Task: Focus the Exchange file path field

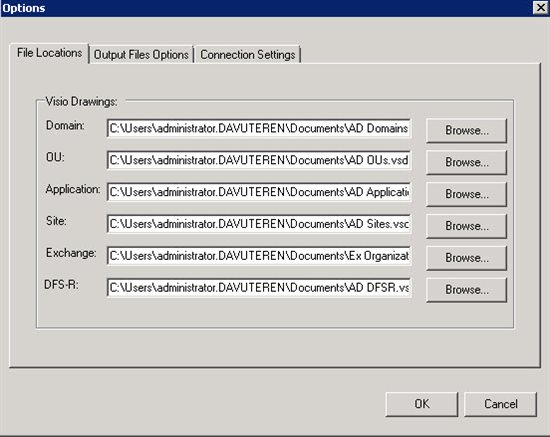Action: [x=259, y=256]
